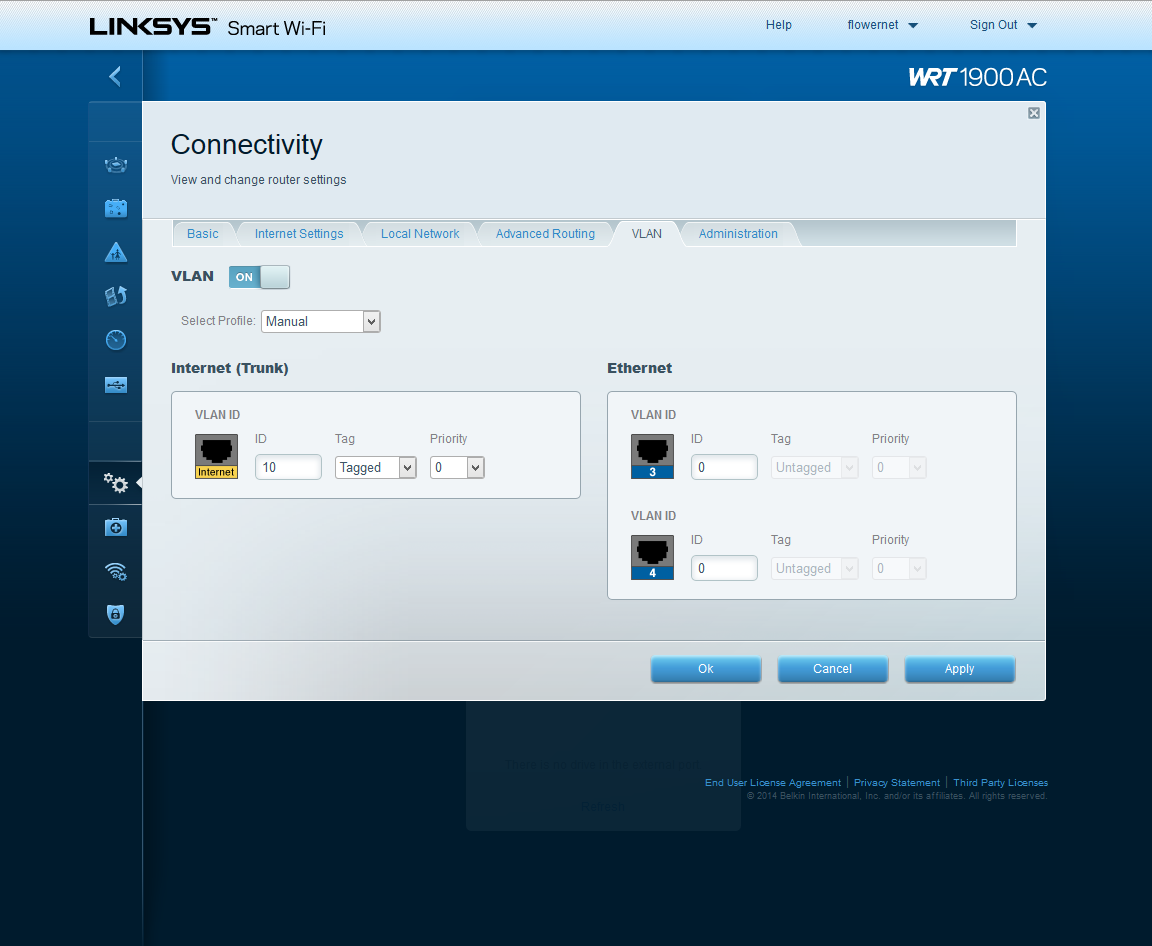The width and height of the screenshot is (1152, 946).
Task: Open the flowernet account menu
Action: pyautogui.click(x=882, y=25)
